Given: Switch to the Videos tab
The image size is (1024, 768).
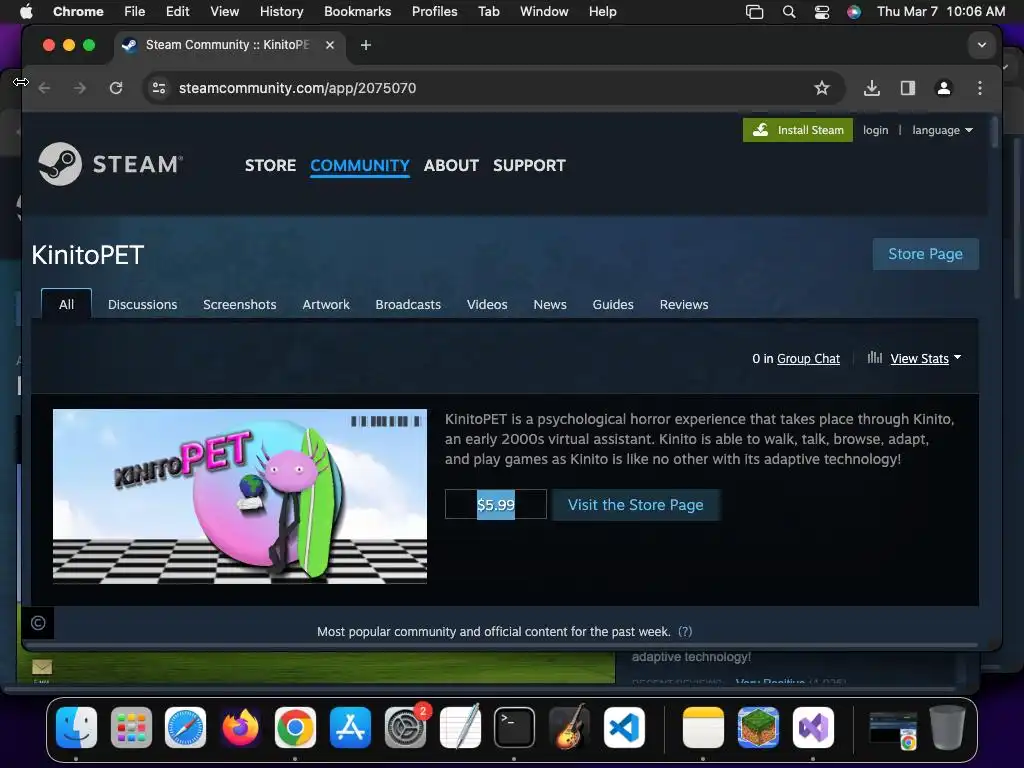Looking at the screenshot, I should 487,304.
